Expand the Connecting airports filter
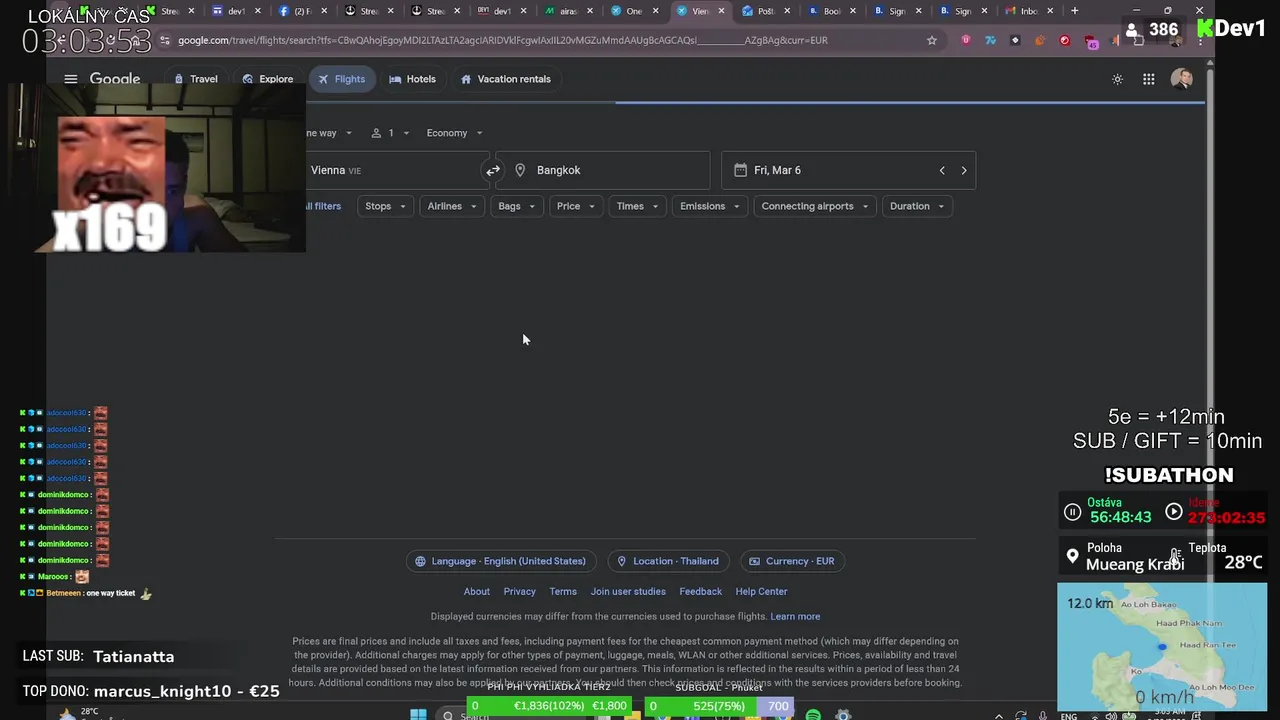Image resolution: width=1280 pixels, height=720 pixels. pyautogui.click(x=815, y=206)
